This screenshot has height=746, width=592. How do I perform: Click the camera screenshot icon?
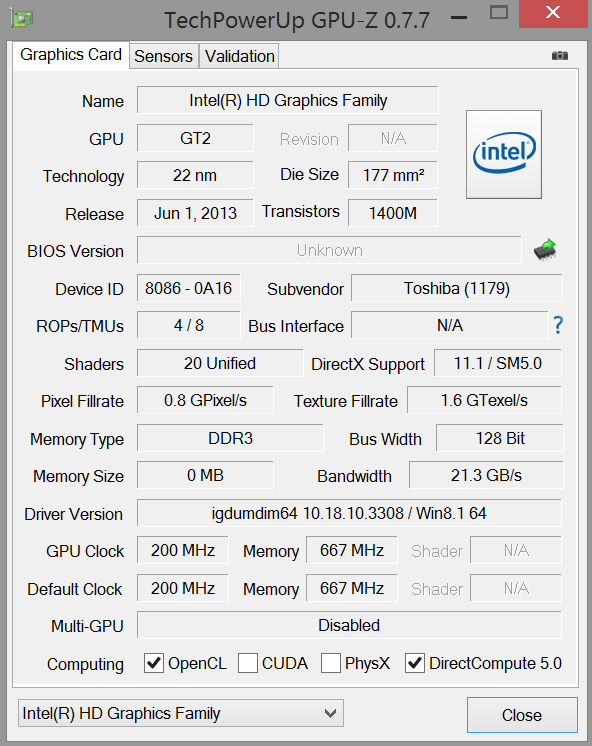tap(560, 56)
